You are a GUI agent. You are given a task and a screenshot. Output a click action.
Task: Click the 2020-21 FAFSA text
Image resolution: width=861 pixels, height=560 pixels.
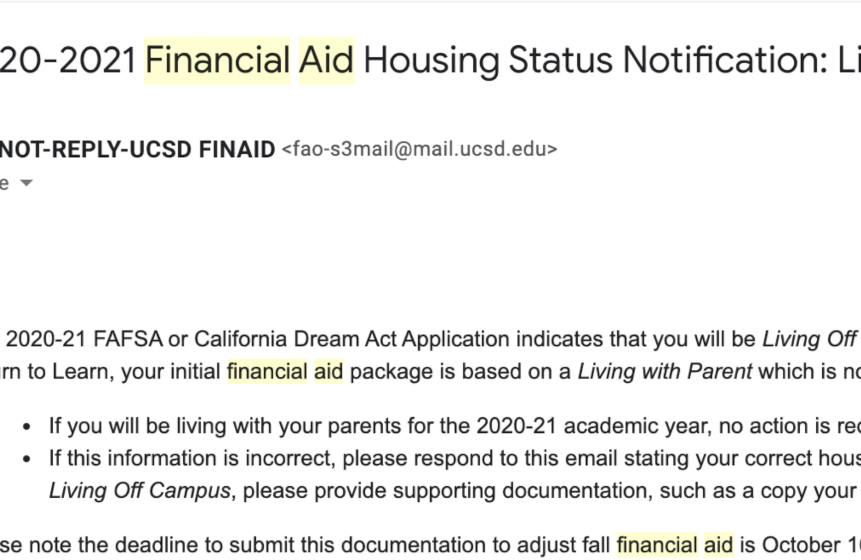(84, 339)
